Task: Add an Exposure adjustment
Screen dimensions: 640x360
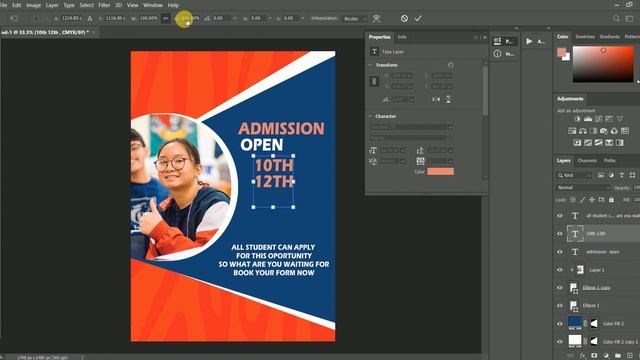Action: [609, 119]
